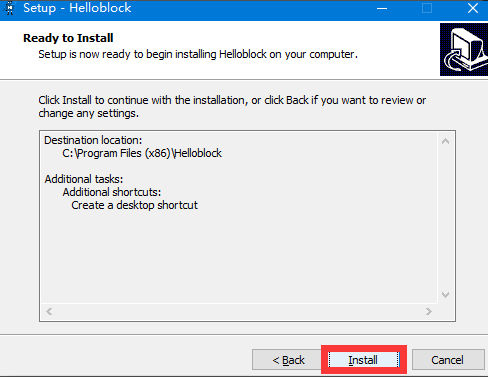
Task: Click the Helloblock icon in the title bar
Action: [x=10, y=8]
